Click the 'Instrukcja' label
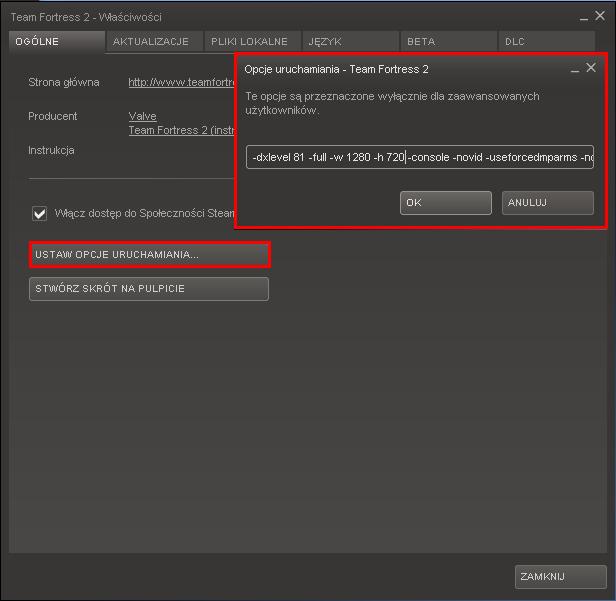The height and width of the screenshot is (601, 616). click(51, 150)
